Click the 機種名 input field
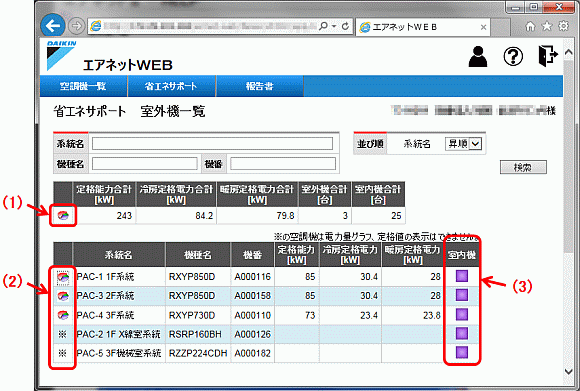Image resolution: width=580 pixels, height=391 pixels. 145,164
